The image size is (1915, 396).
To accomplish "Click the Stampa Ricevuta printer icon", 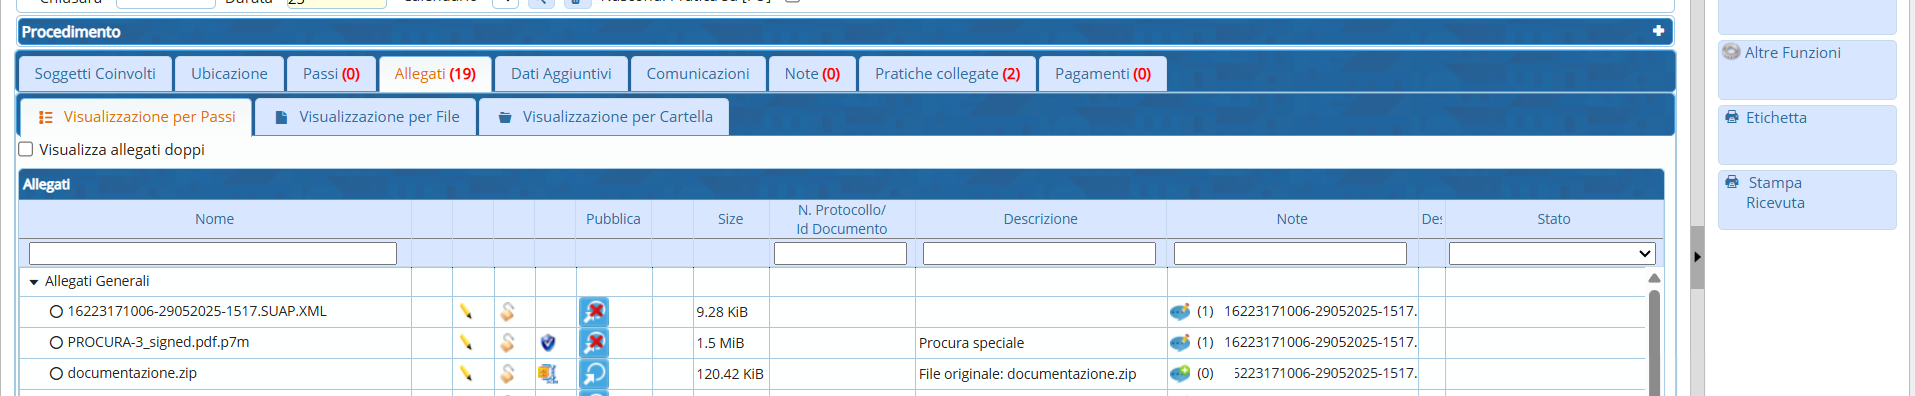I will coord(1732,182).
